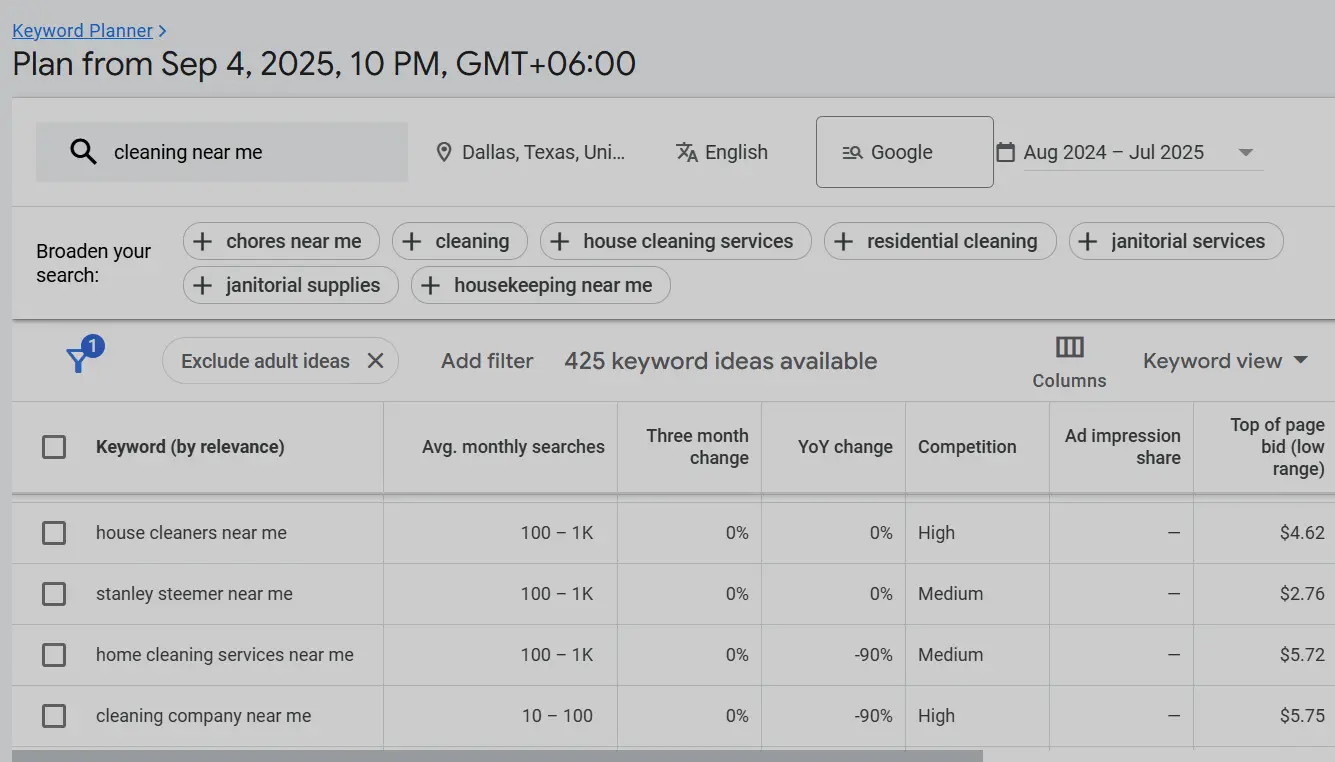
Task: Click the $4.62 bid value
Action: pos(1302,533)
